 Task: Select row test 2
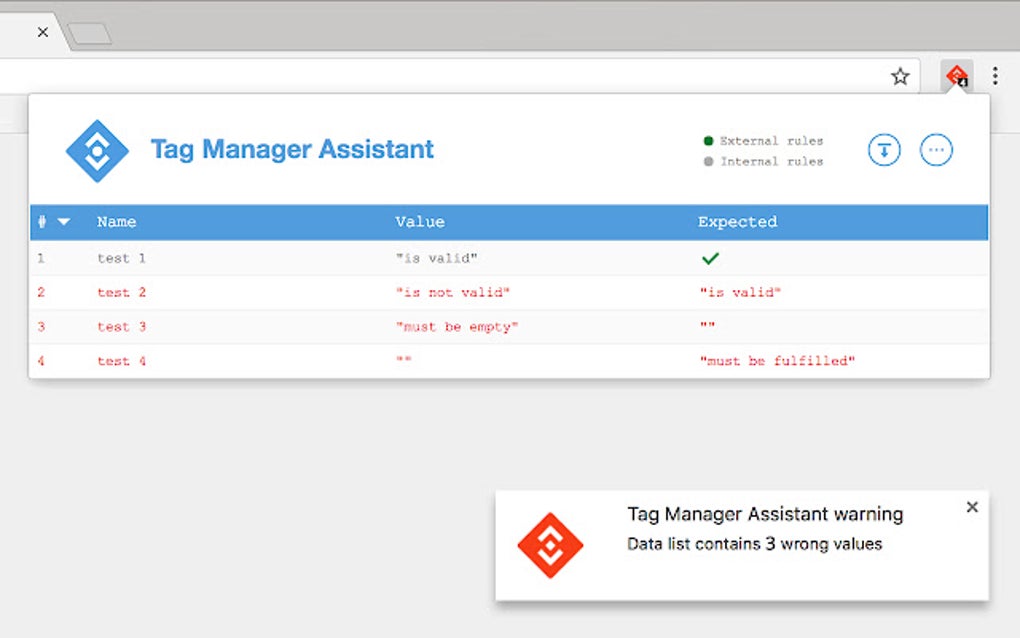[x=509, y=293]
